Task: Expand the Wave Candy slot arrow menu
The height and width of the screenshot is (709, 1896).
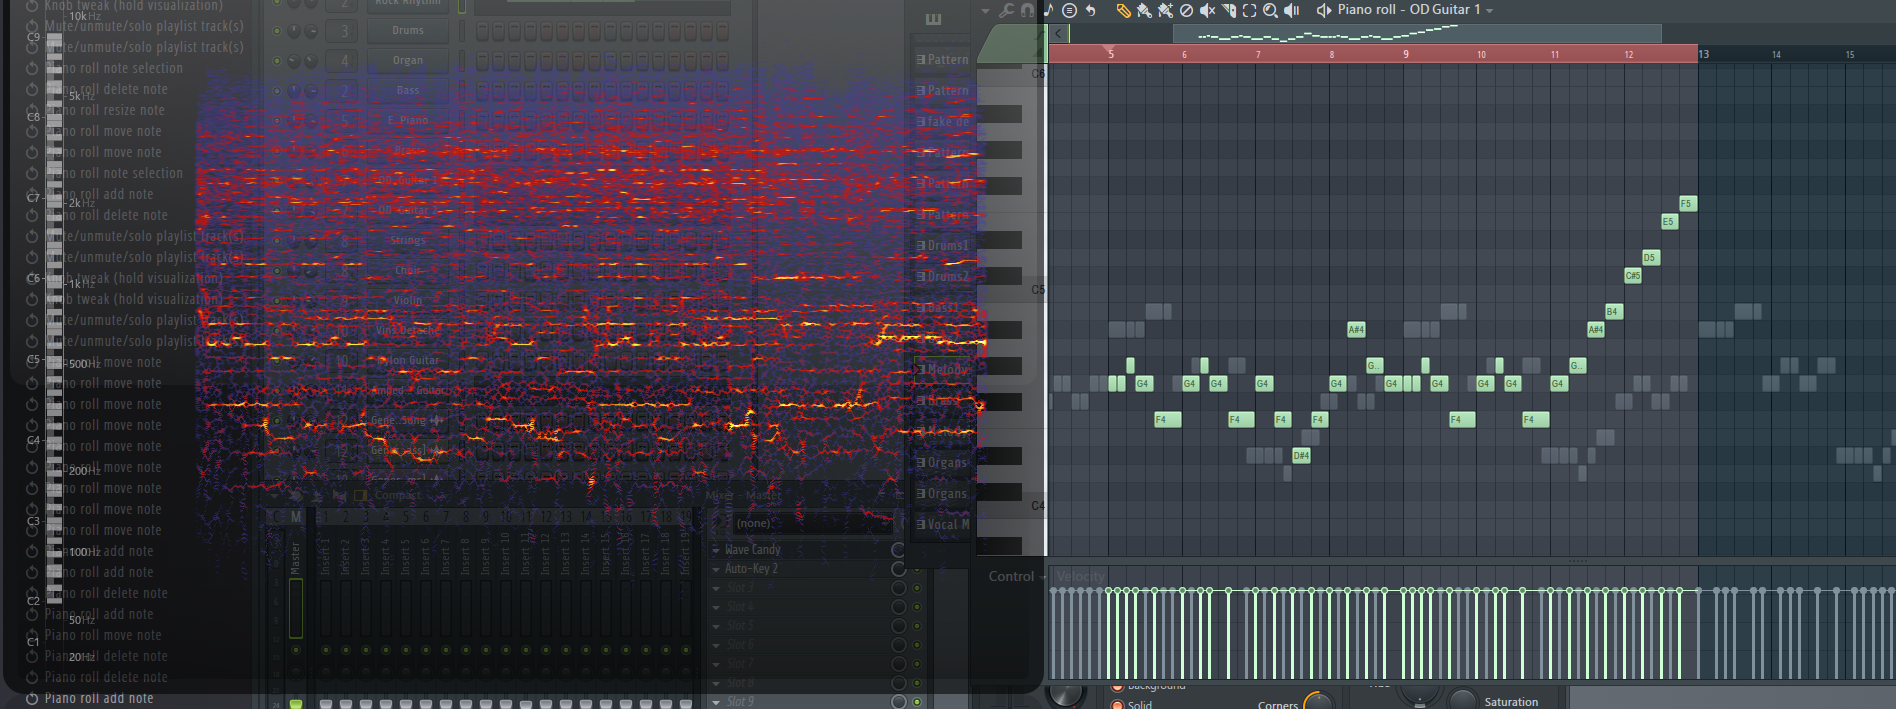Action: click(x=716, y=550)
